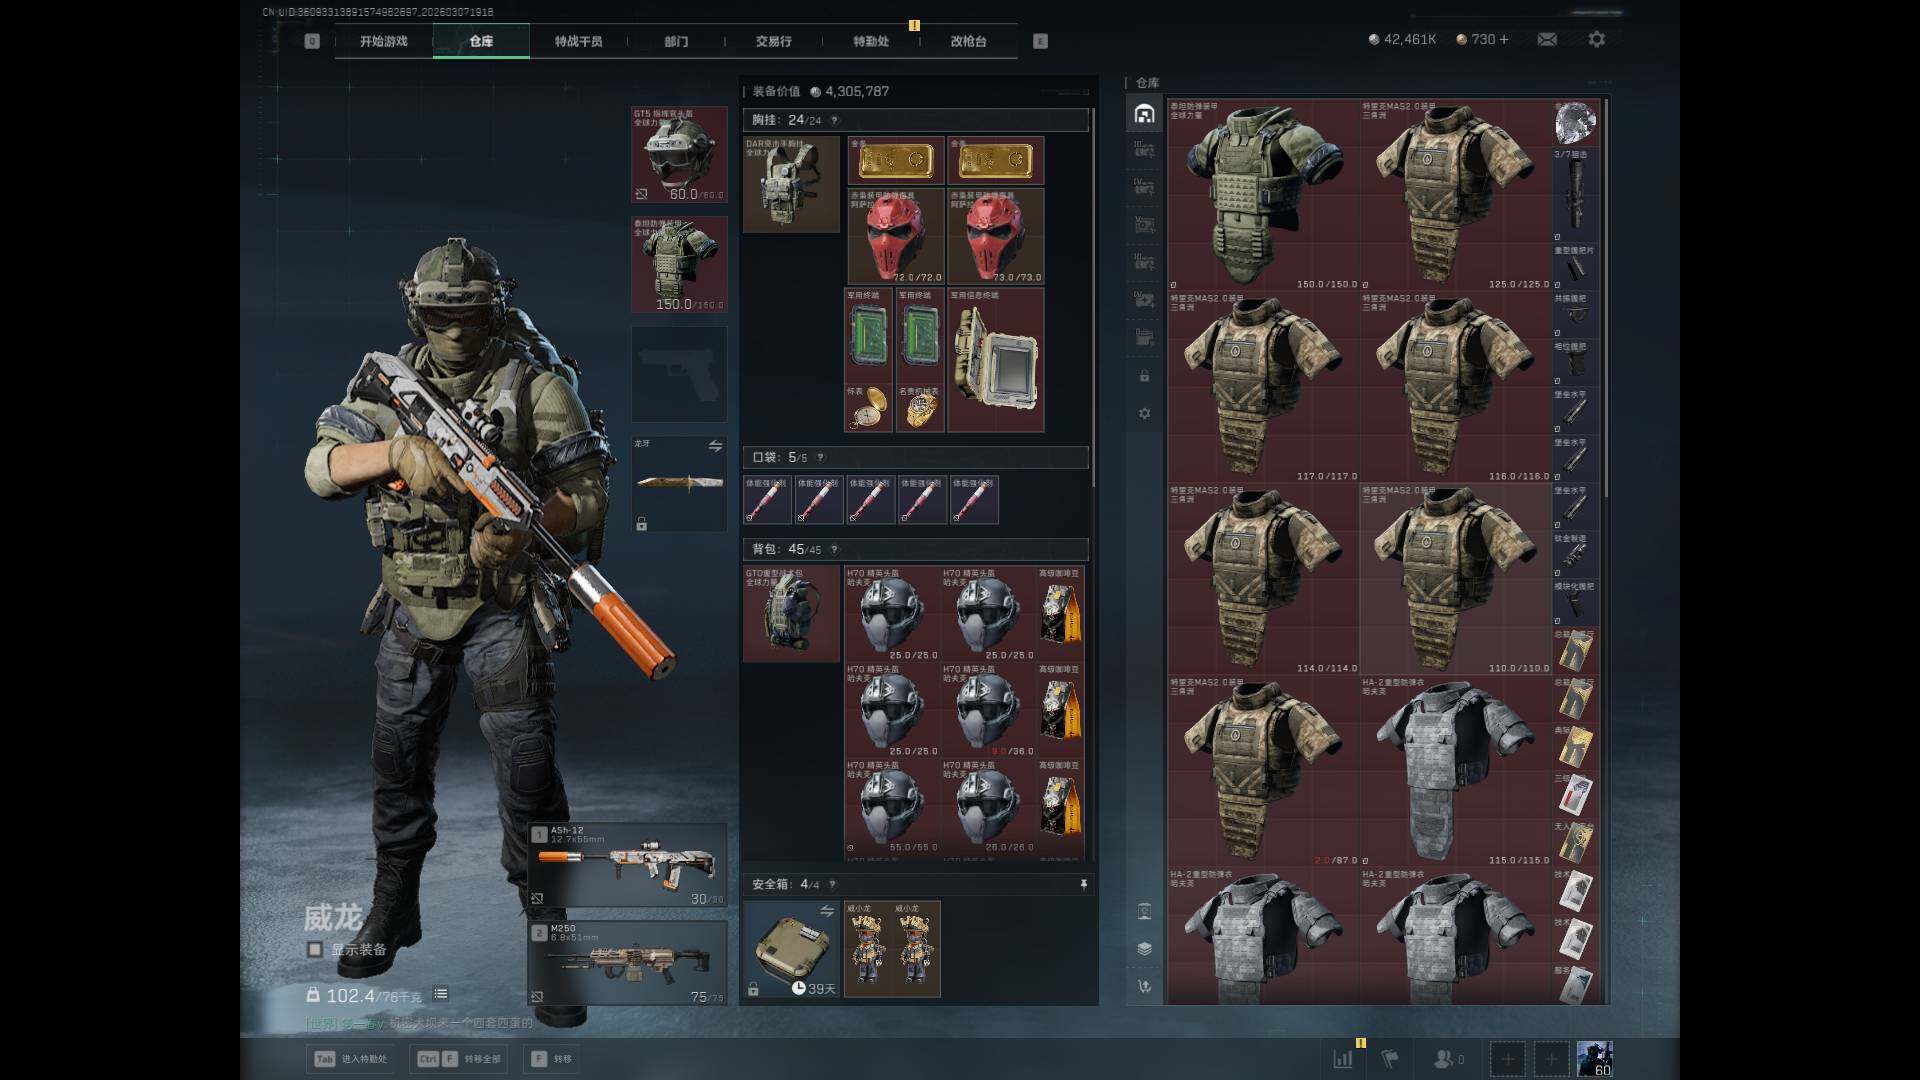This screenshot has height=1080, width=1920.
Task: Click the flag icon in the bottom bar
Action: (x=1390, y=1058)
